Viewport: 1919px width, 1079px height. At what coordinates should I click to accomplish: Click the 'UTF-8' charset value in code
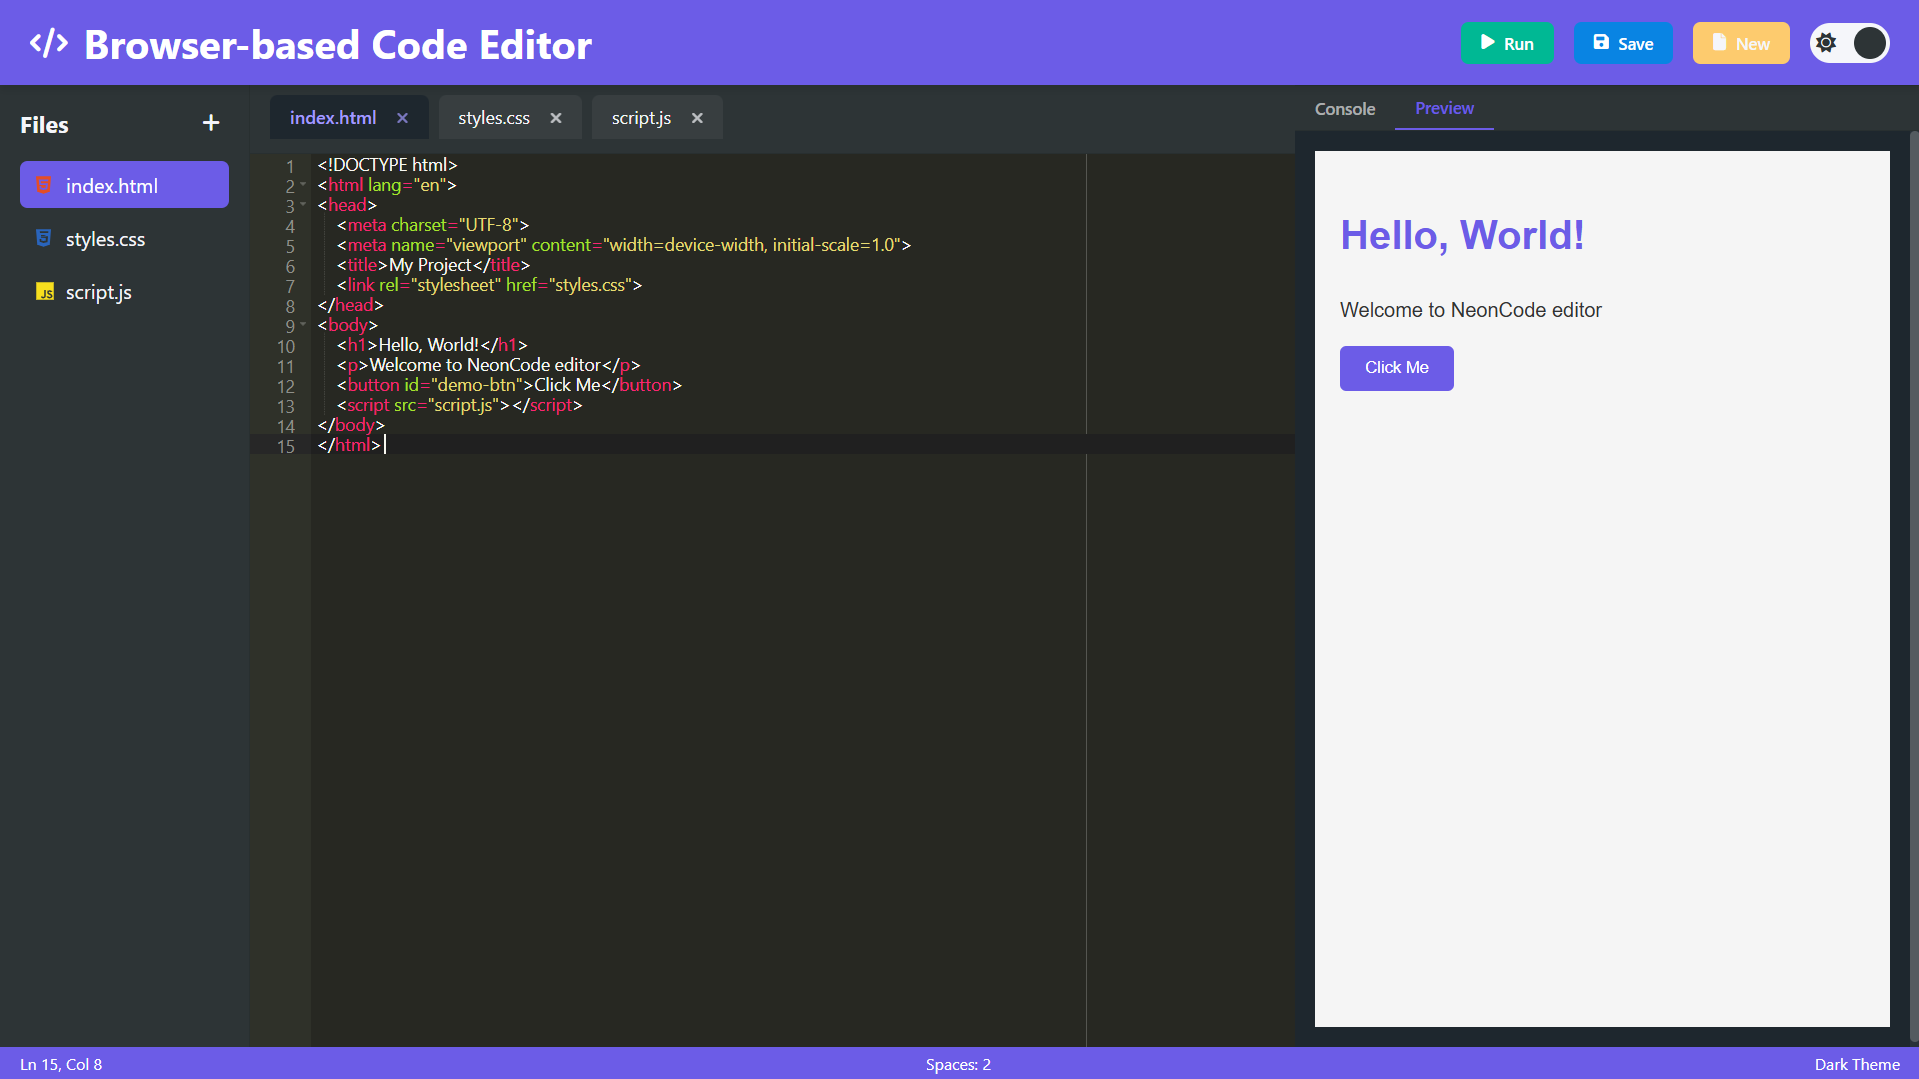[x=489, y=225]
